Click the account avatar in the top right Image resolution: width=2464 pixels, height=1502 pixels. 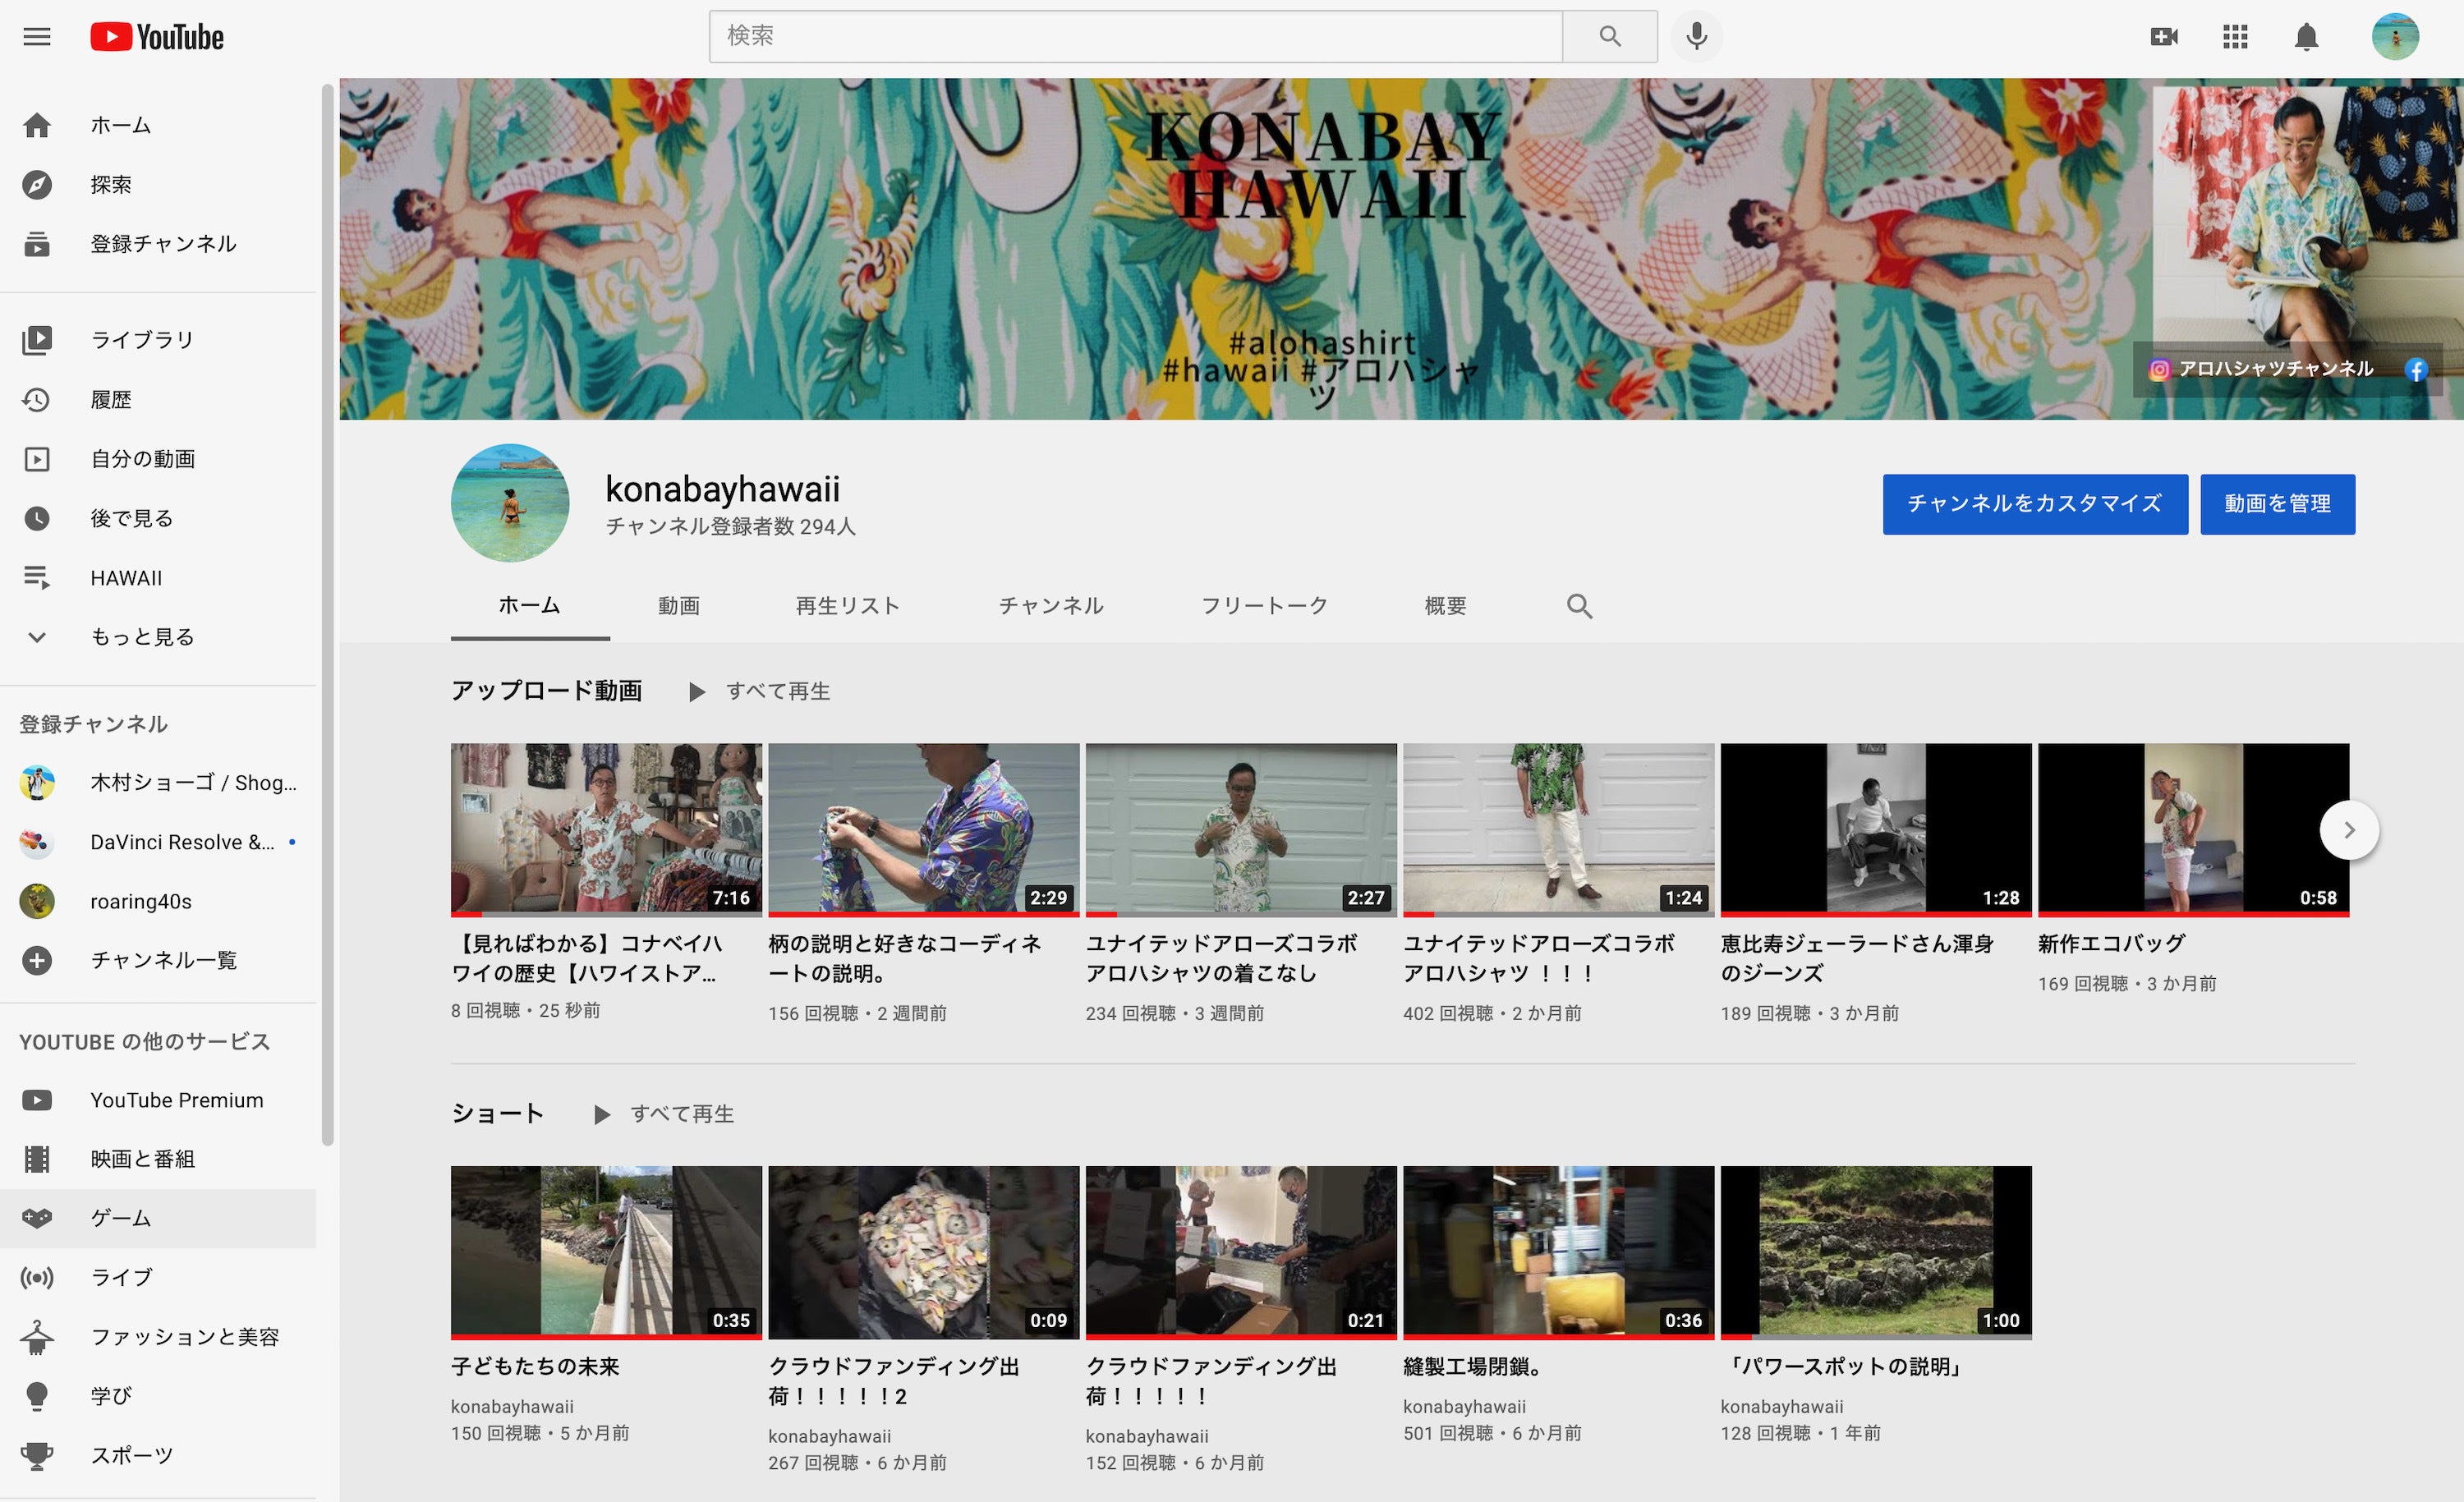(2395, 37)
